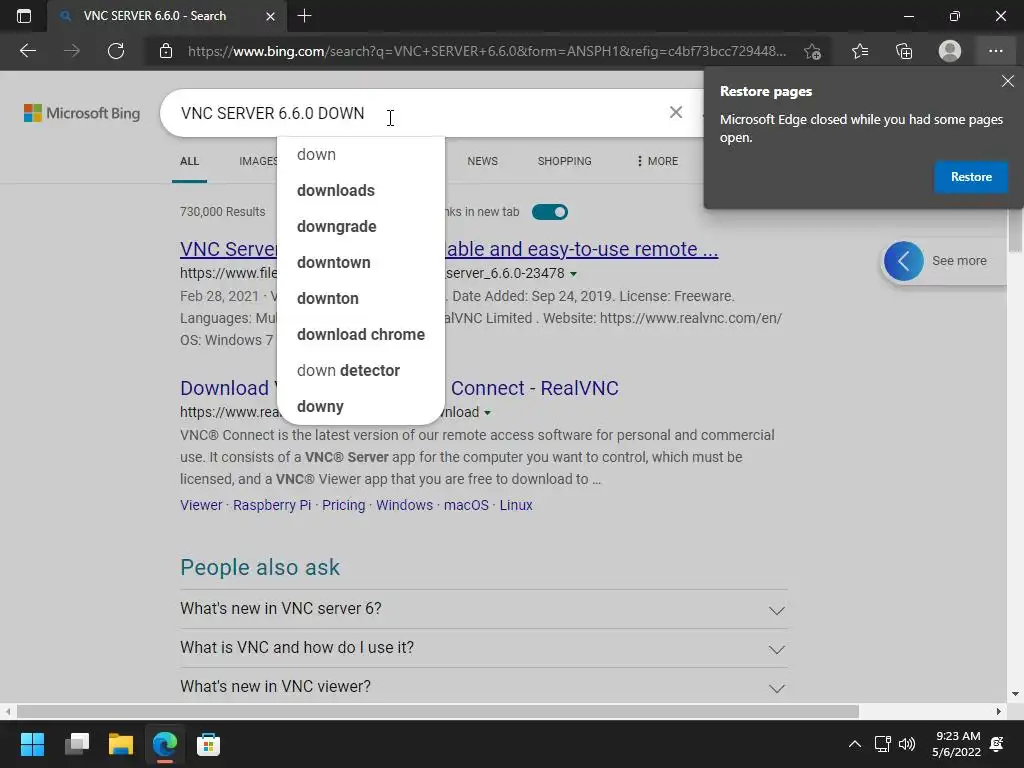Choose the 'download chrome' suggestion

click(x=360, y=334)
